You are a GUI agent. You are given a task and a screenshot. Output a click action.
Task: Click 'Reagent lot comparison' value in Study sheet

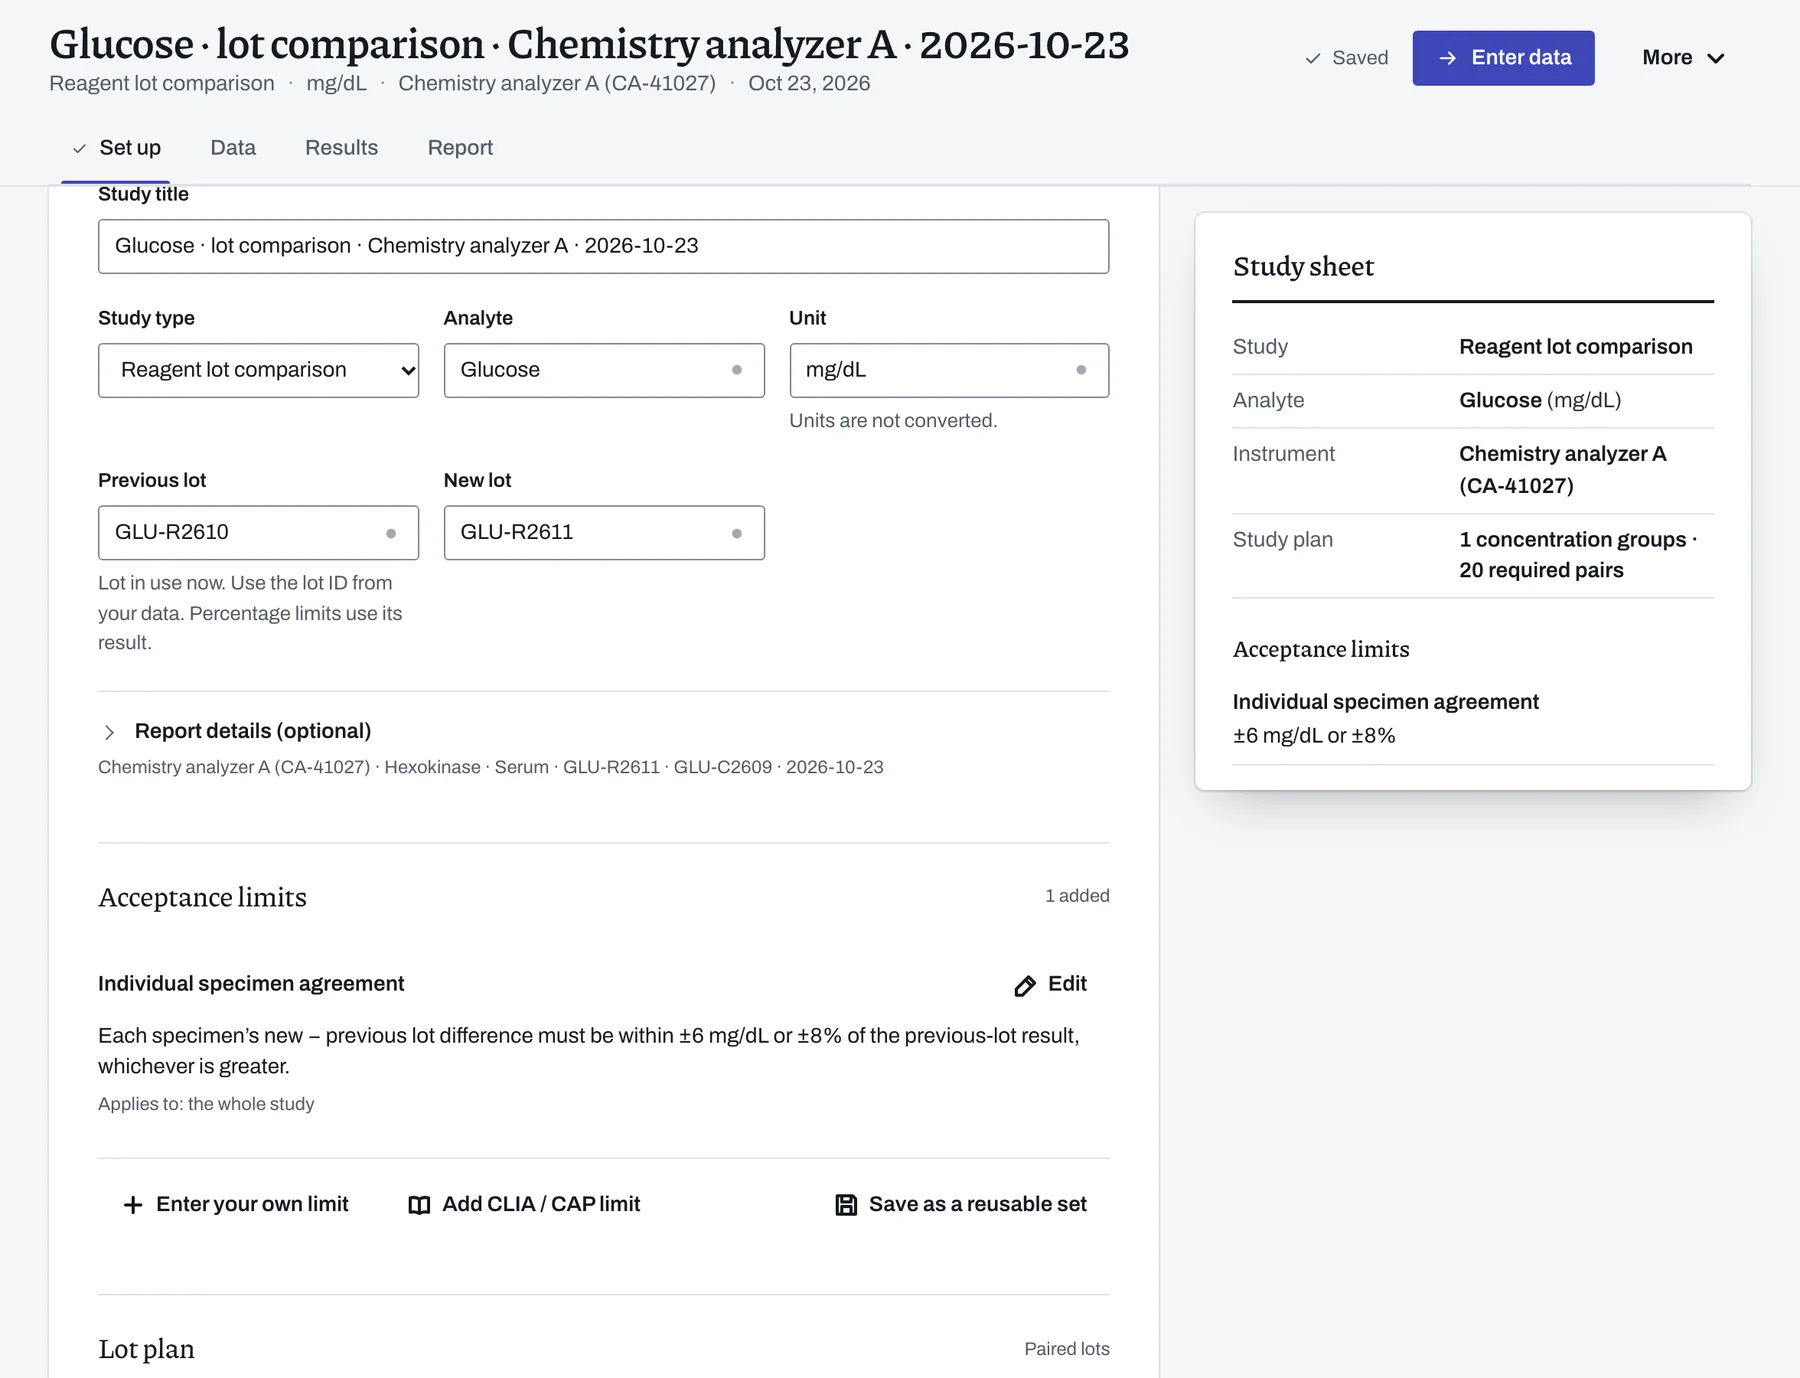pos(1576,347)
